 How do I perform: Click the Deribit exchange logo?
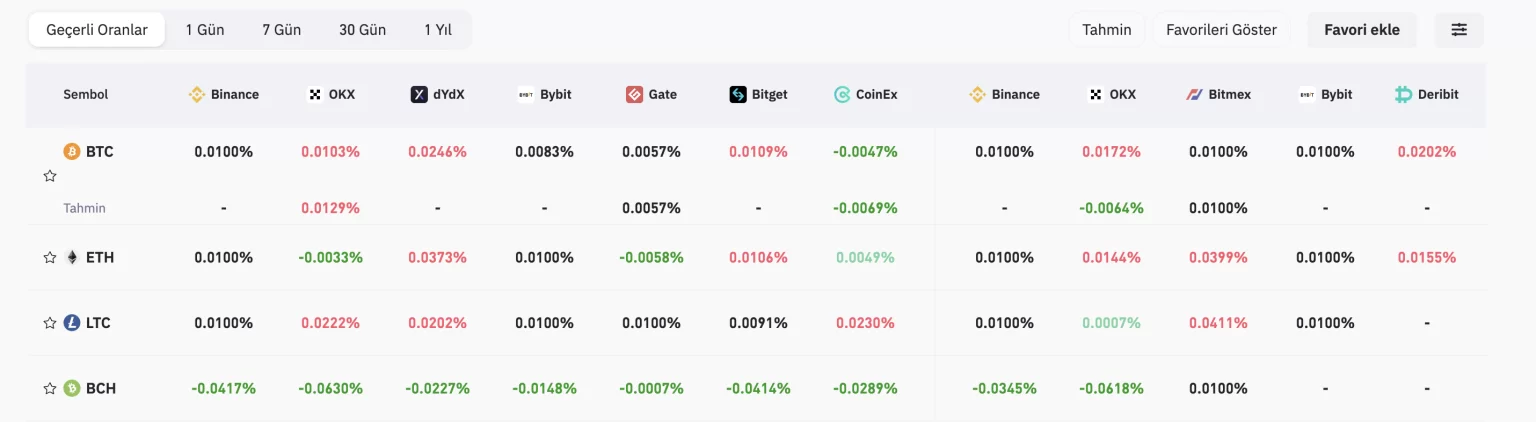(x=1404, y=94)
